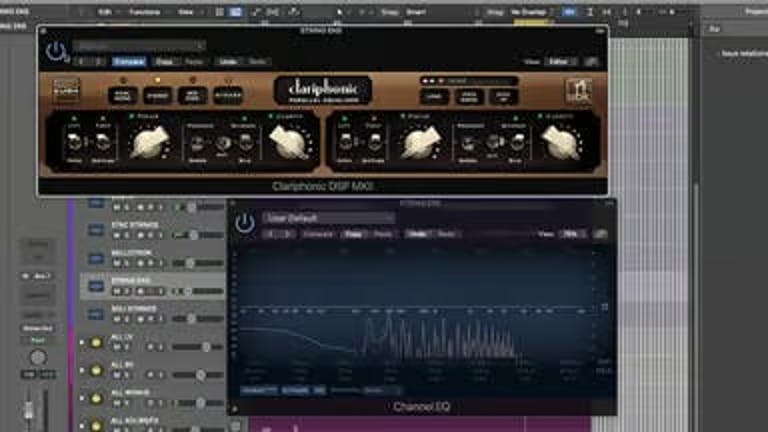Go to next preset in Clariphonic header
The image size is (768, 432).
(98, 62)
